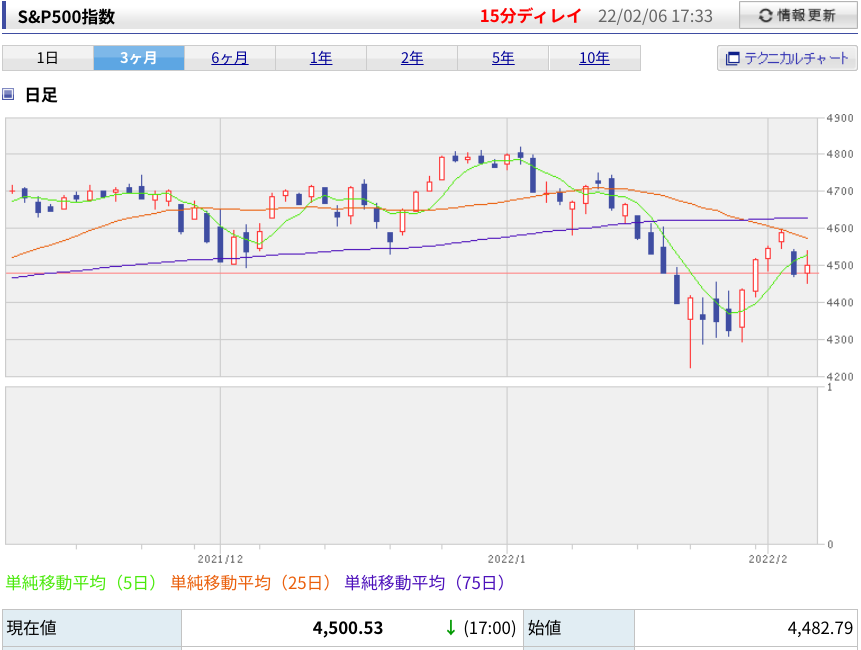Click the (17:00) time text

pos(489,628)
